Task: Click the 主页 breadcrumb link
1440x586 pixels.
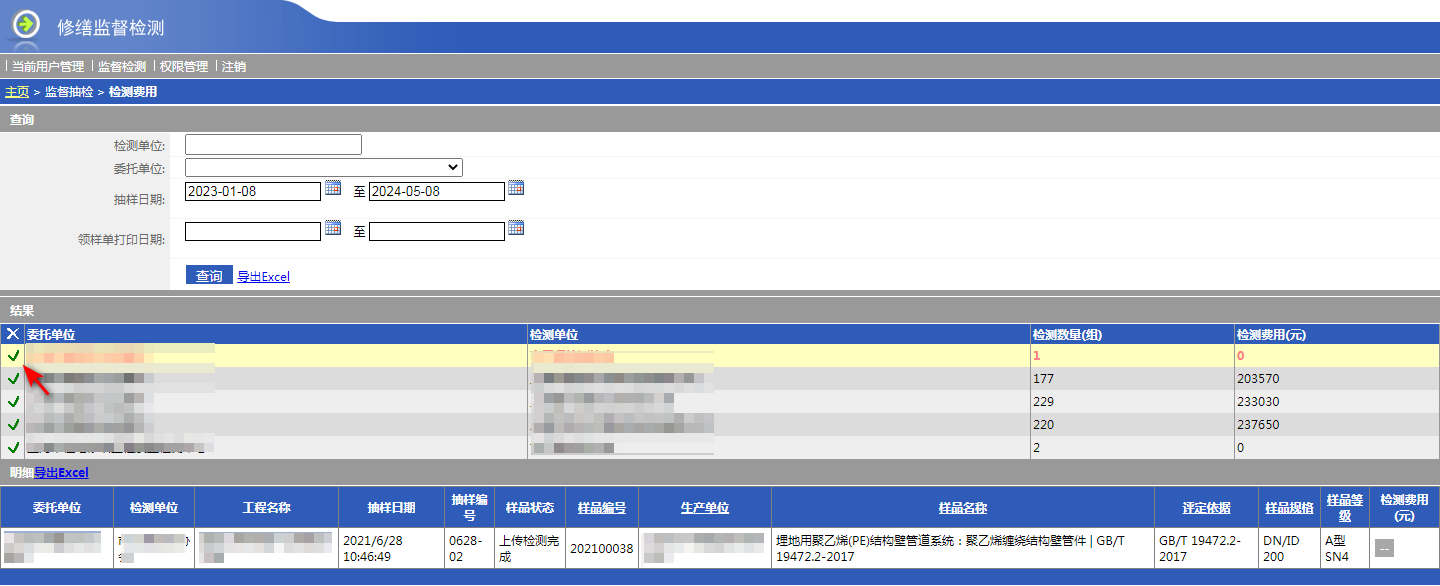Action: point(17,92)
